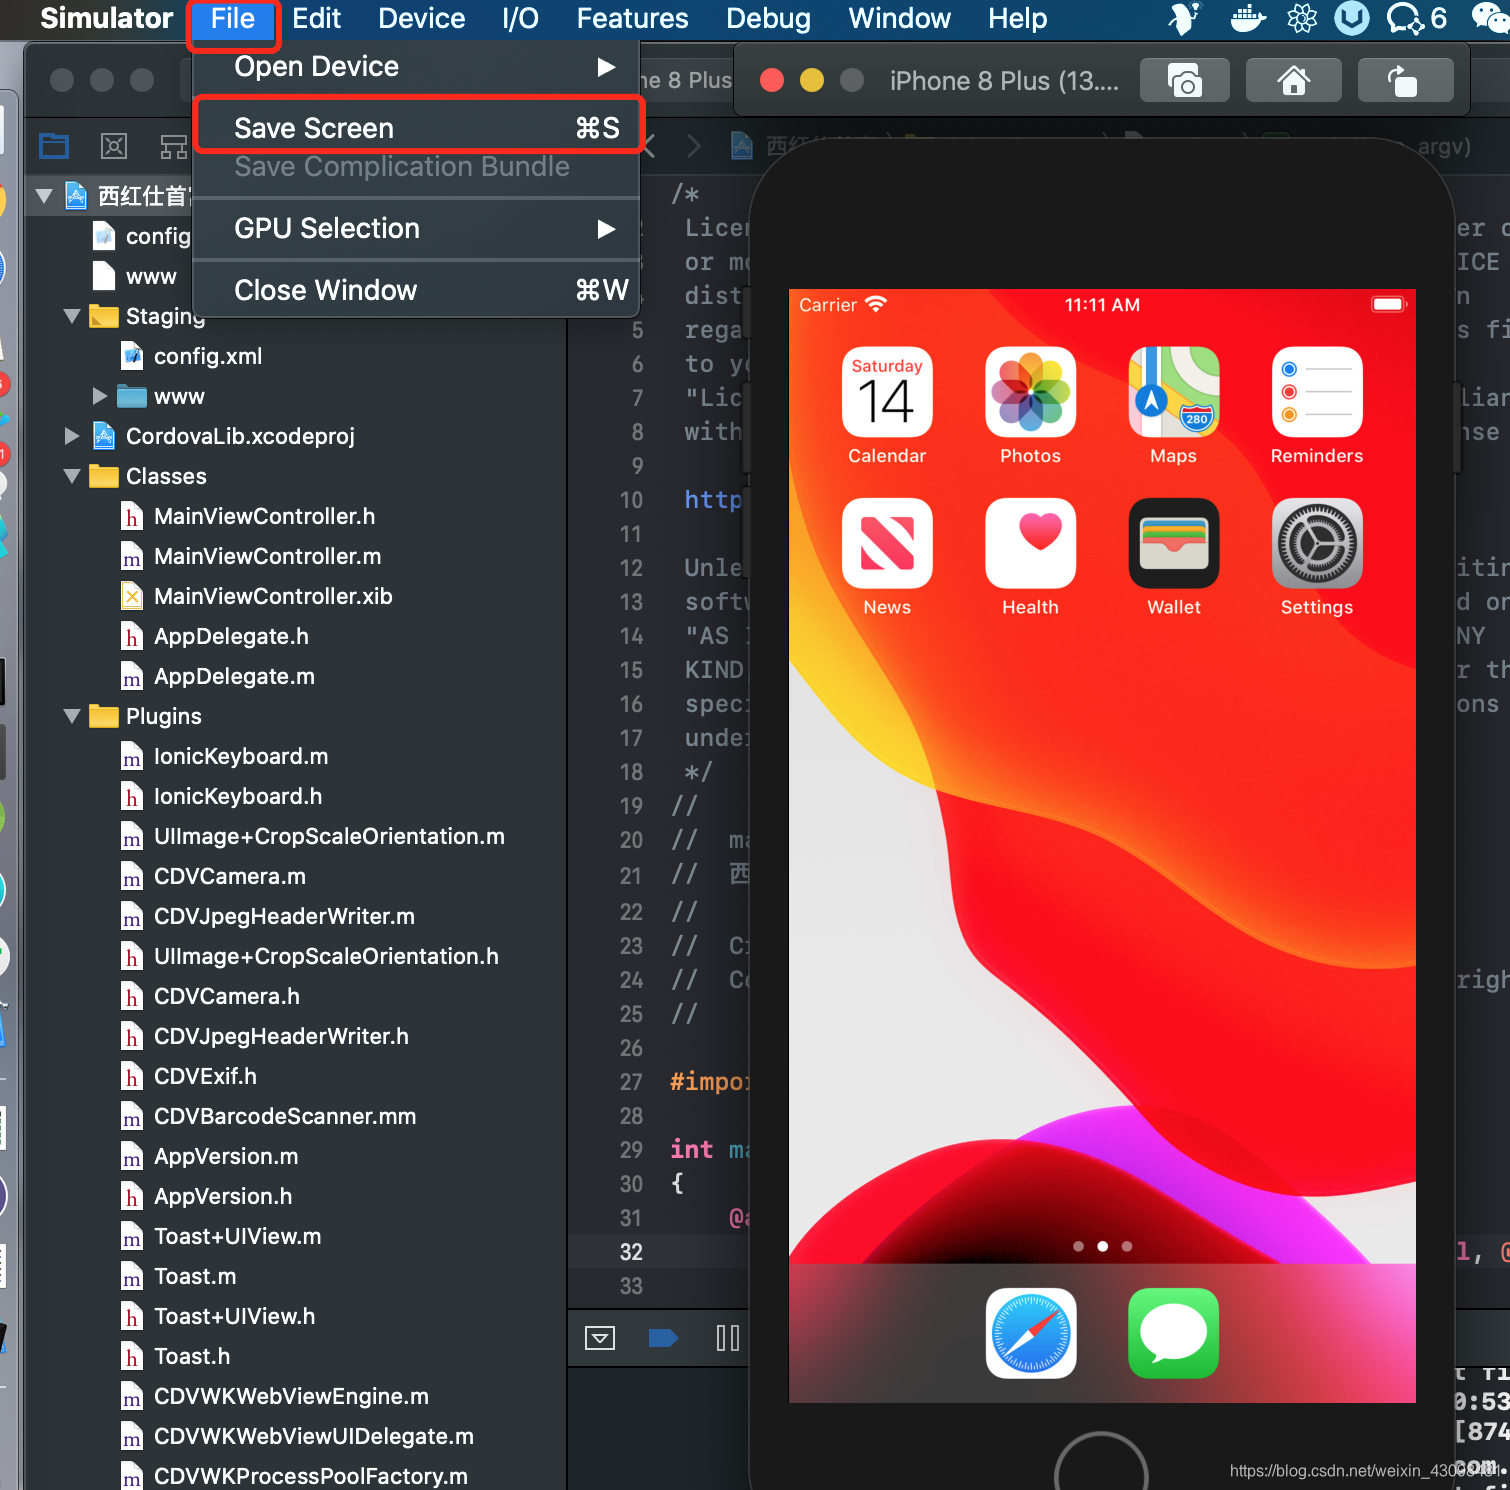Click the home screen page indicator dots

(x=1102, y=1246)
